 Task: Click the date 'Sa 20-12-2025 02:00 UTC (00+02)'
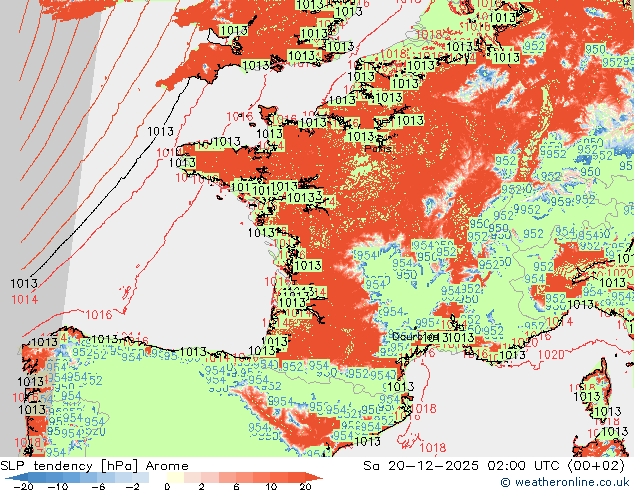(x=494, y=466)
